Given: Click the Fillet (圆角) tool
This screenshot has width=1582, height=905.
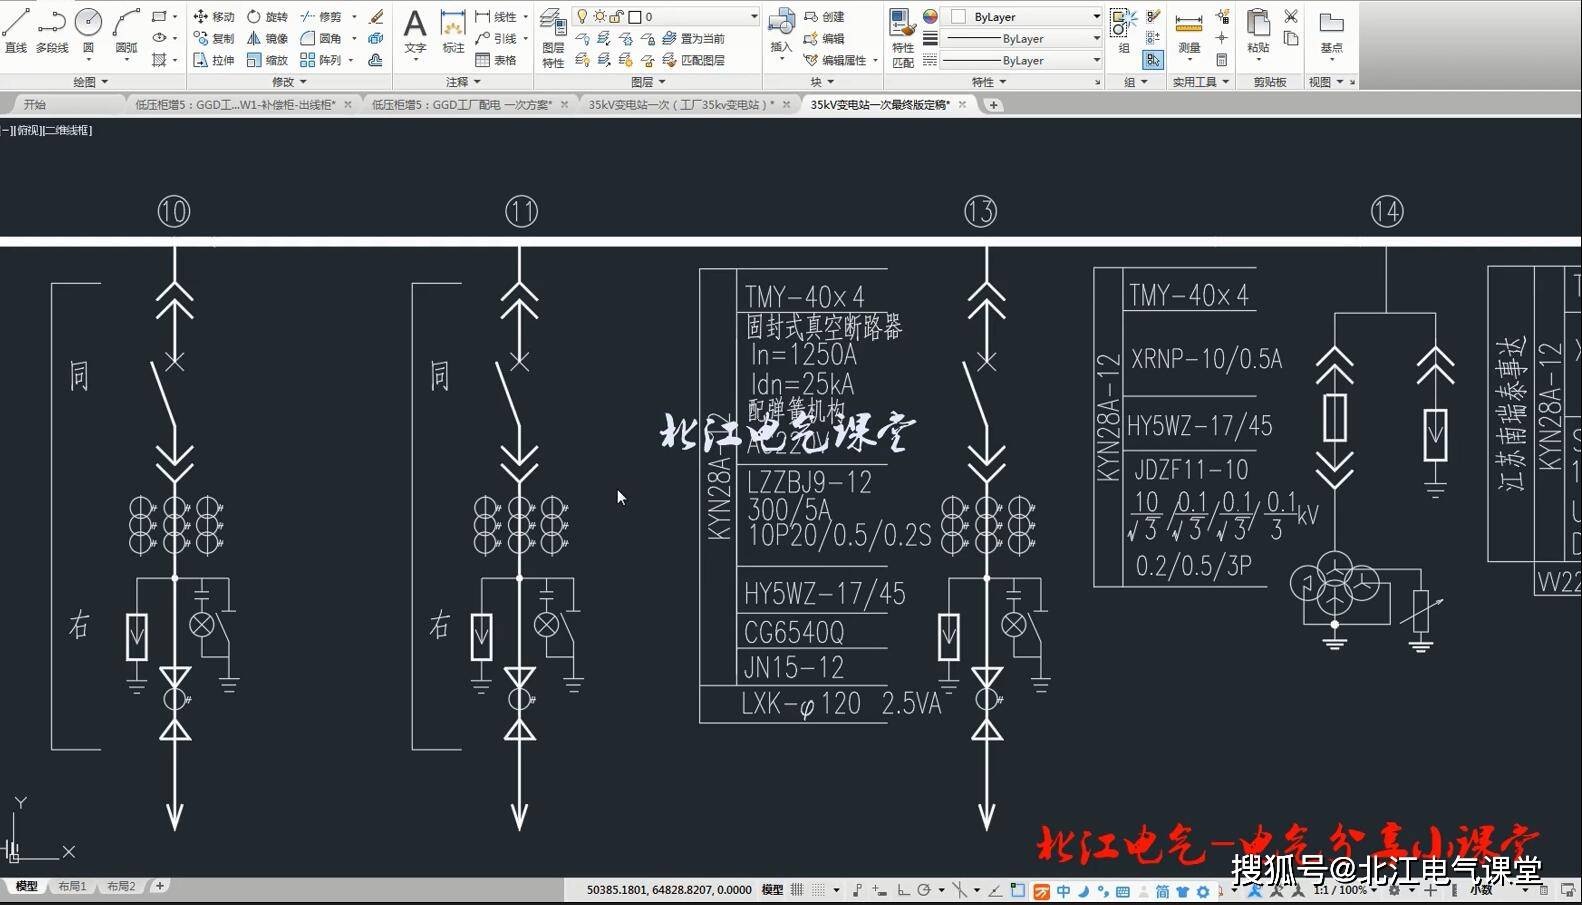Looking at the screenshot, I should 321,38.
